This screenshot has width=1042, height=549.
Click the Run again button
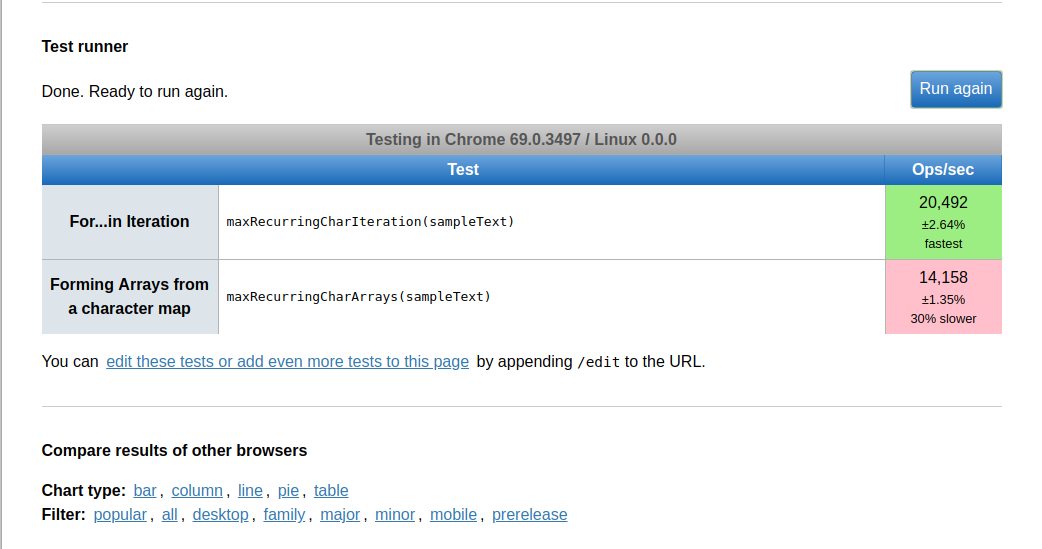[955, 89]
